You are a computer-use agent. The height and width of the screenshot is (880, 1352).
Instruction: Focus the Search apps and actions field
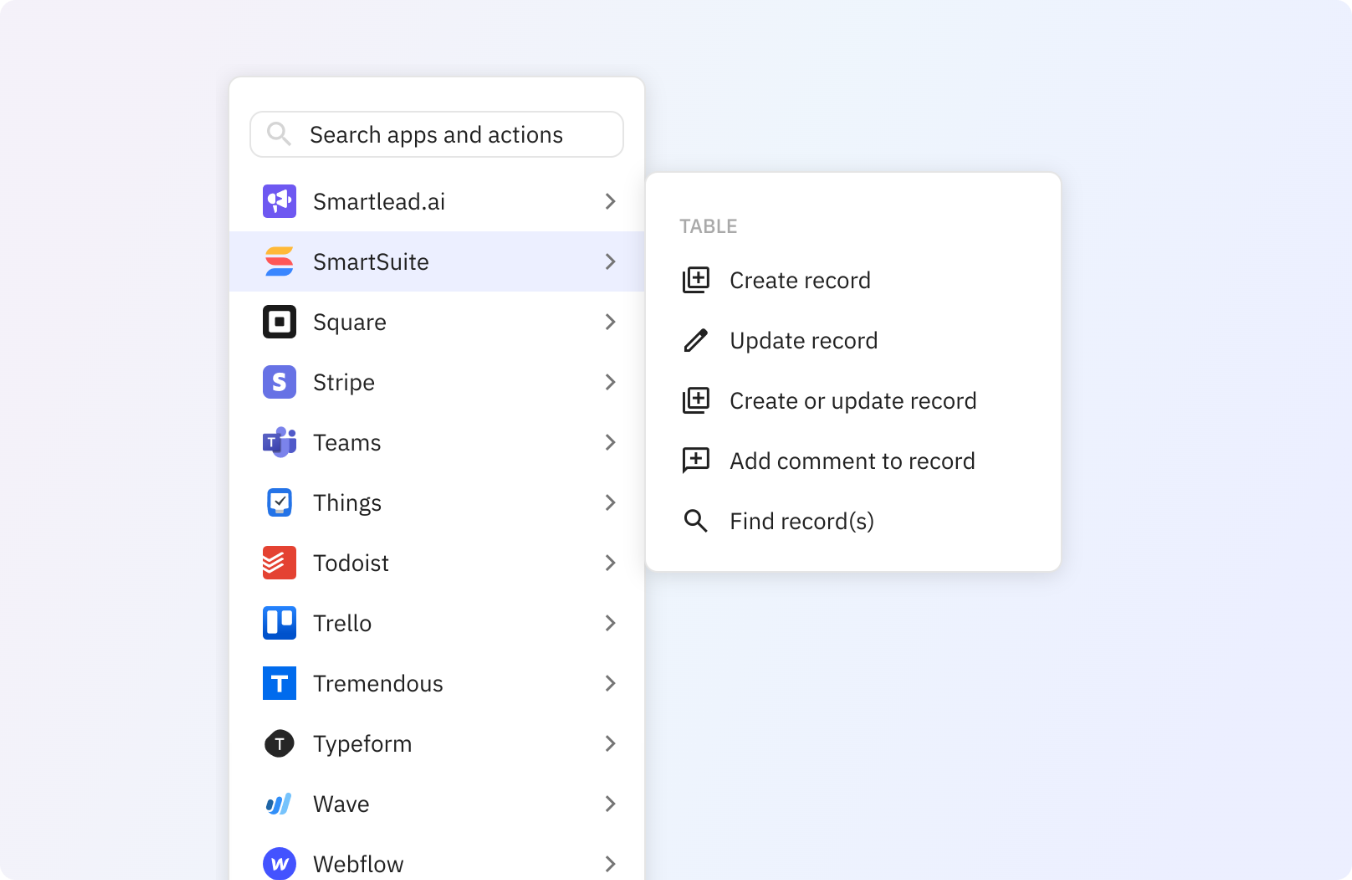pos(437,134)
